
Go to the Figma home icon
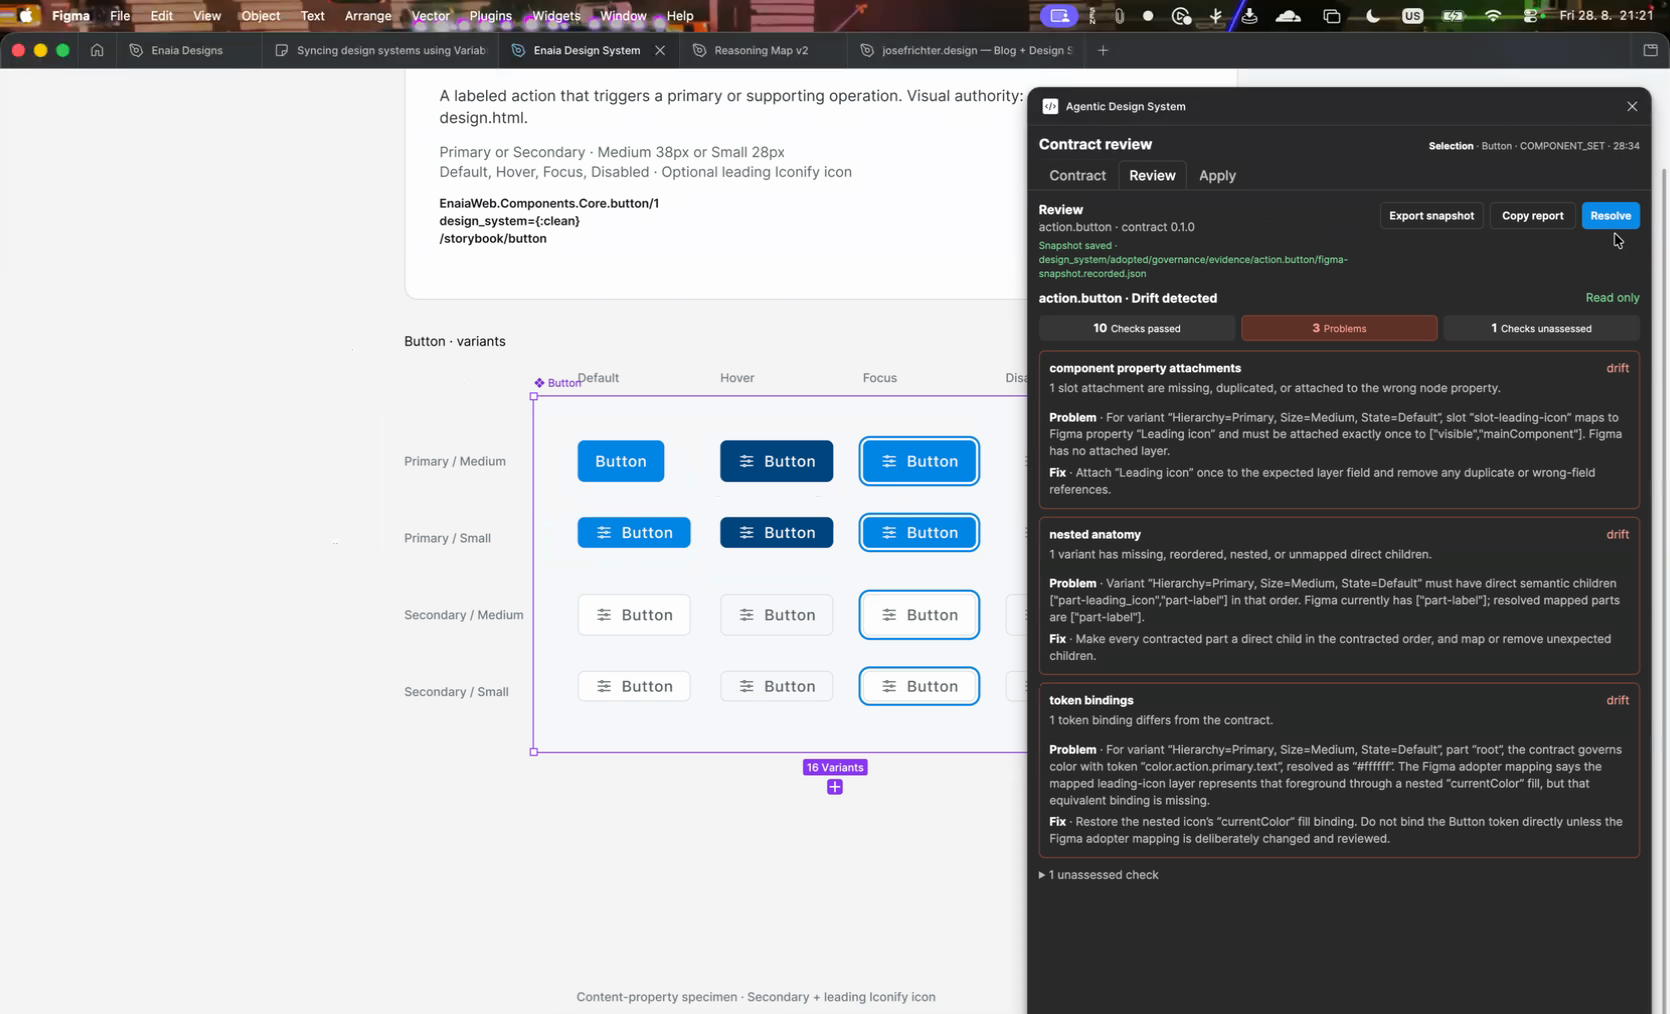(97, 50)
